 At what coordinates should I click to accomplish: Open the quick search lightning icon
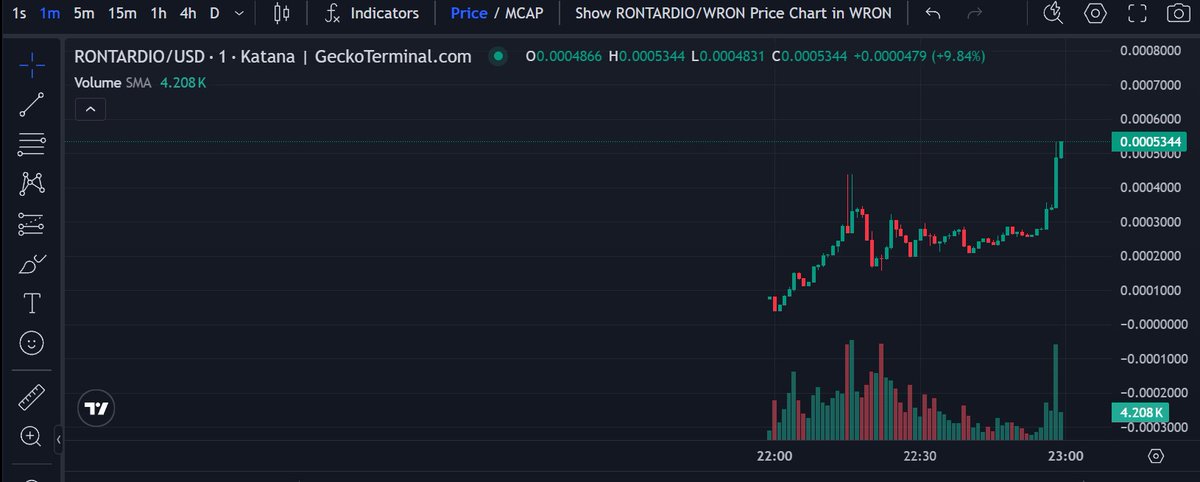coord(1055,14)
